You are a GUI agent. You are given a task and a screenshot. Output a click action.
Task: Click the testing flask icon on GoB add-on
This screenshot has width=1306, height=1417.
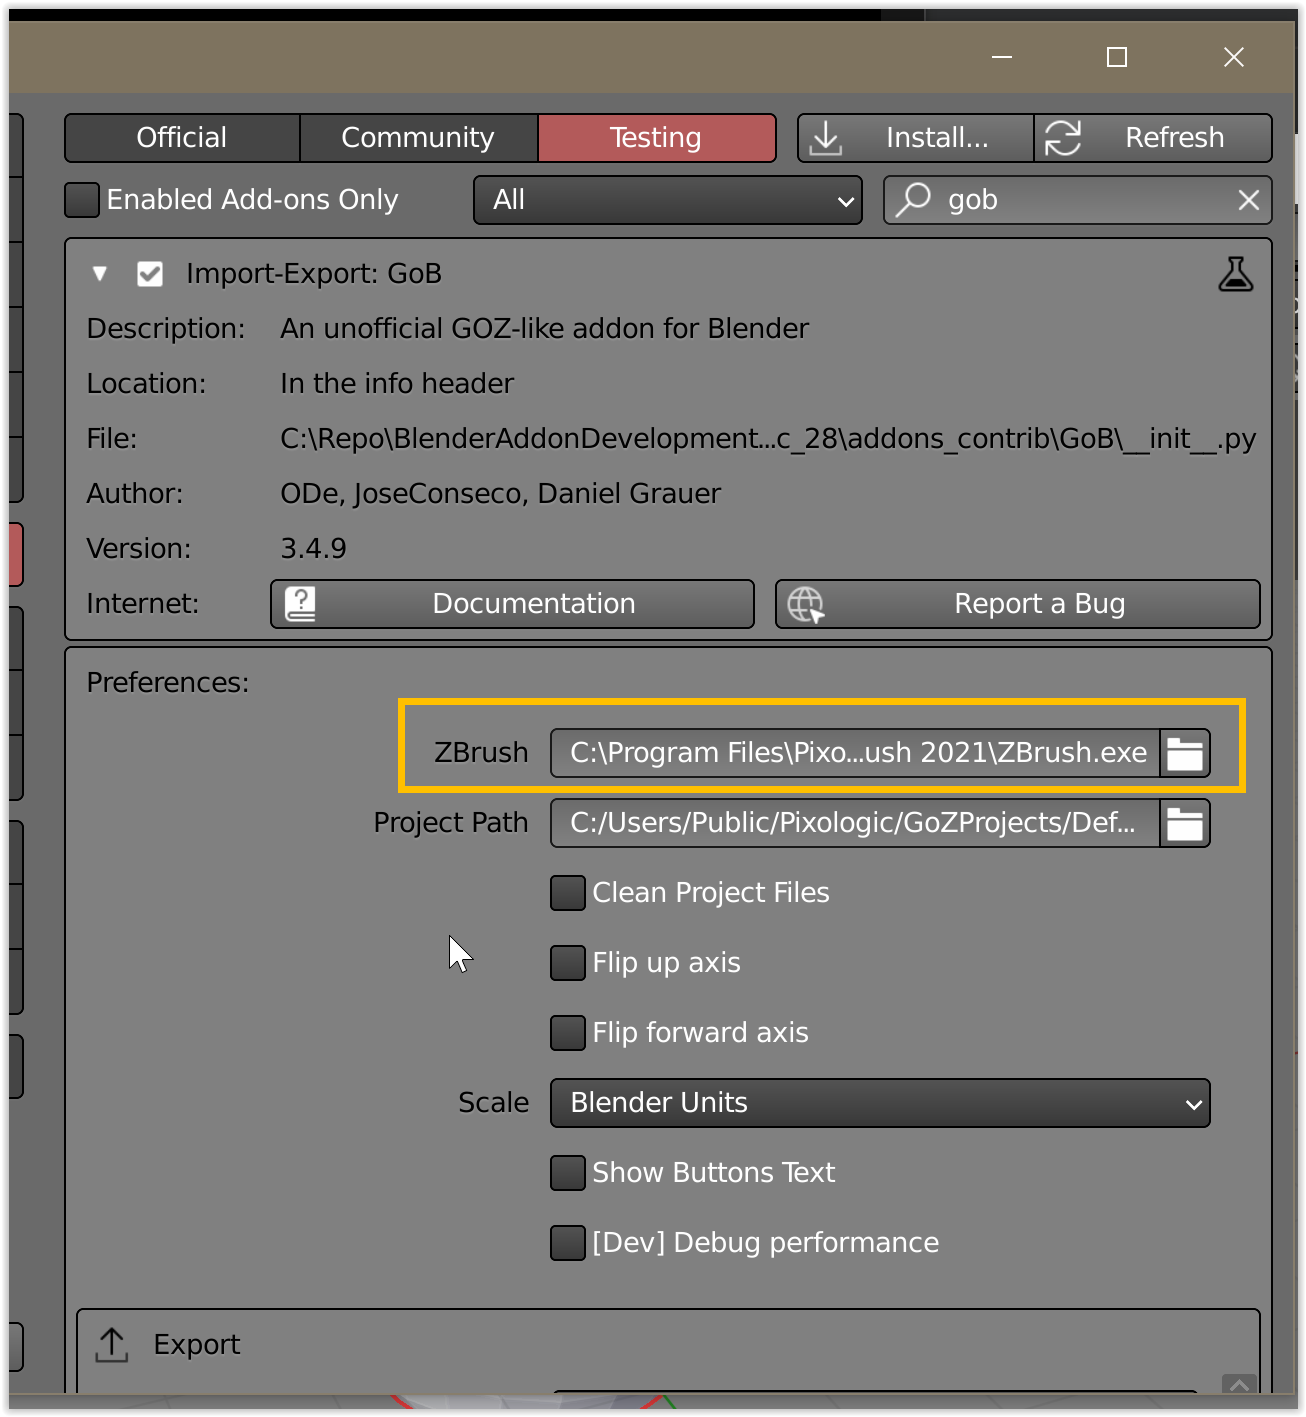[1236, 274]
